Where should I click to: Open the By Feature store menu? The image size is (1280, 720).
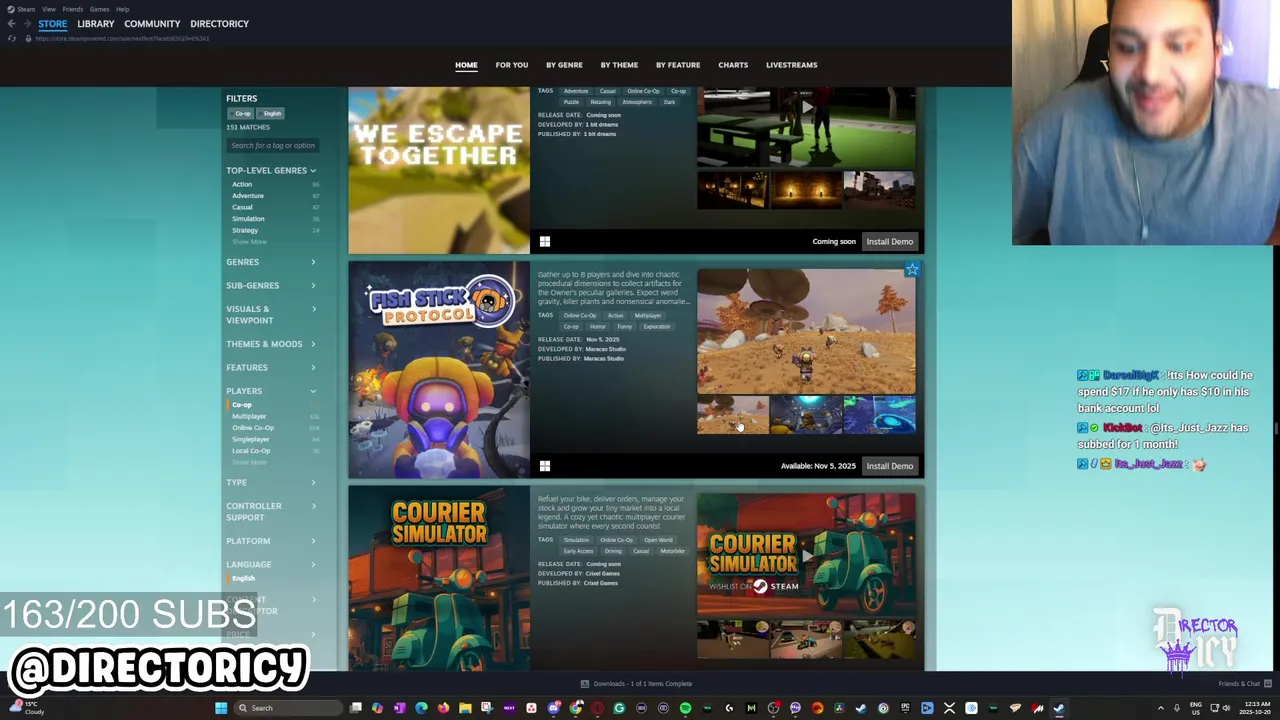coord(678,65)
